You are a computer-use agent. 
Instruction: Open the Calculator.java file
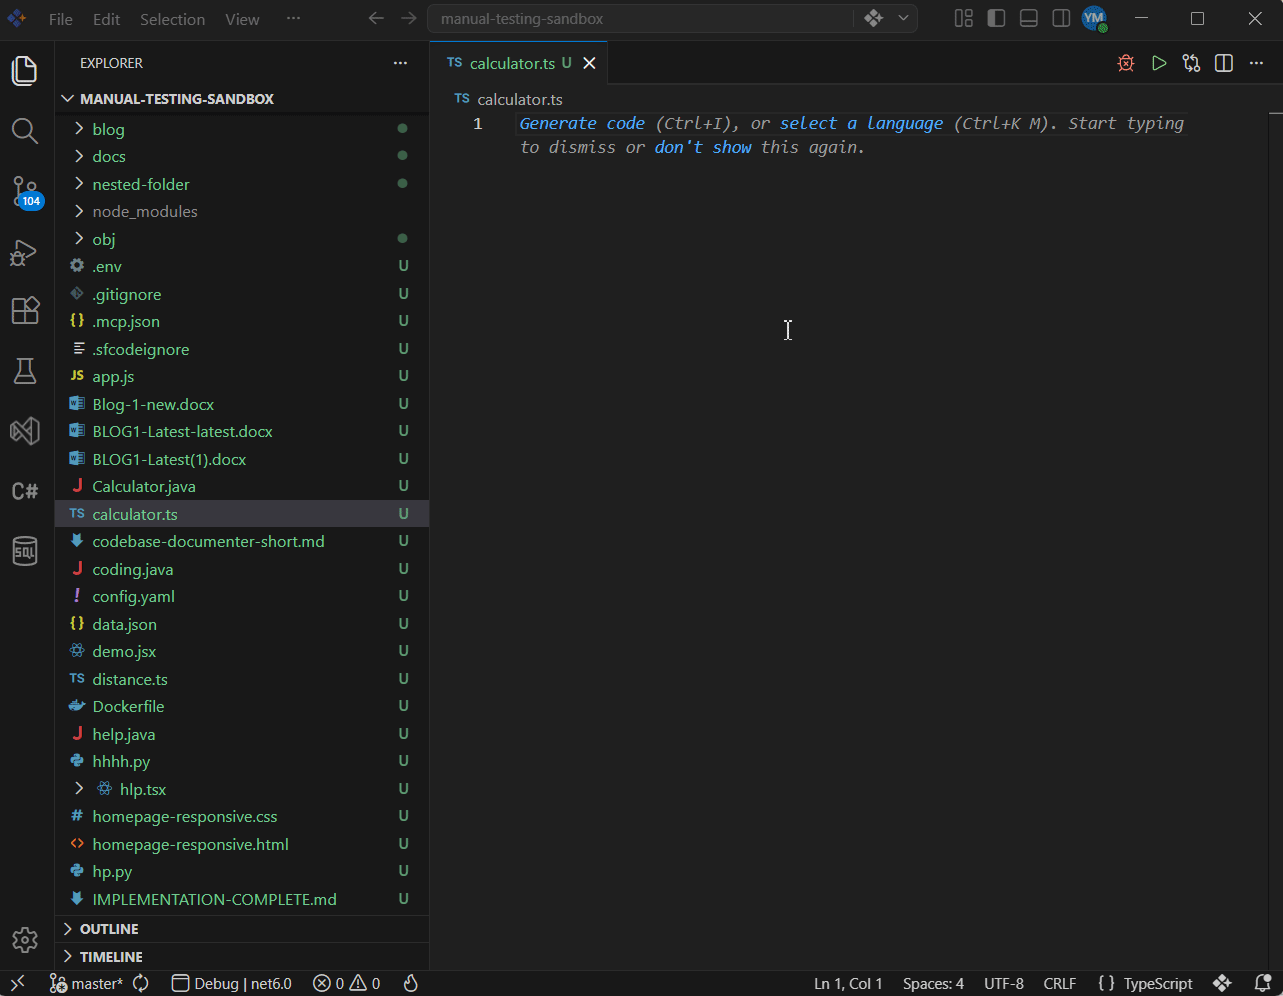tap(242, 486)
